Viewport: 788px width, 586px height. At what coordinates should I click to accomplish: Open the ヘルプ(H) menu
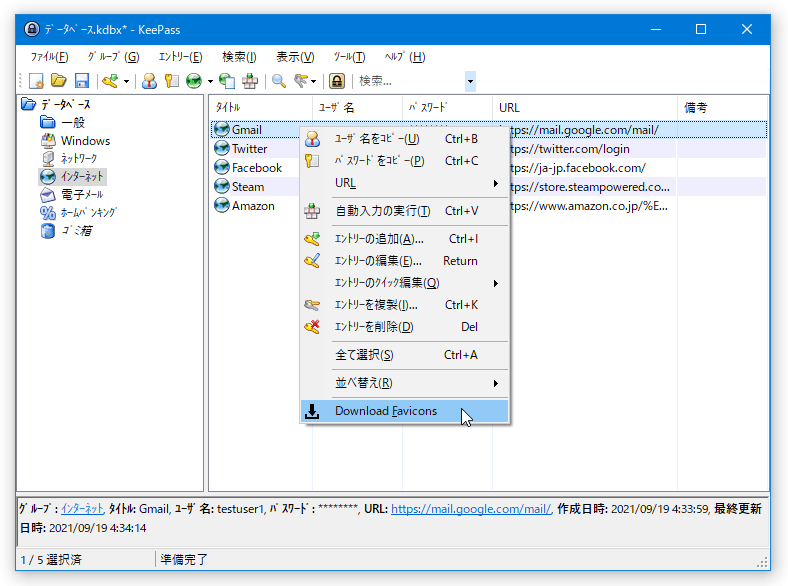(x=405, y=57)
